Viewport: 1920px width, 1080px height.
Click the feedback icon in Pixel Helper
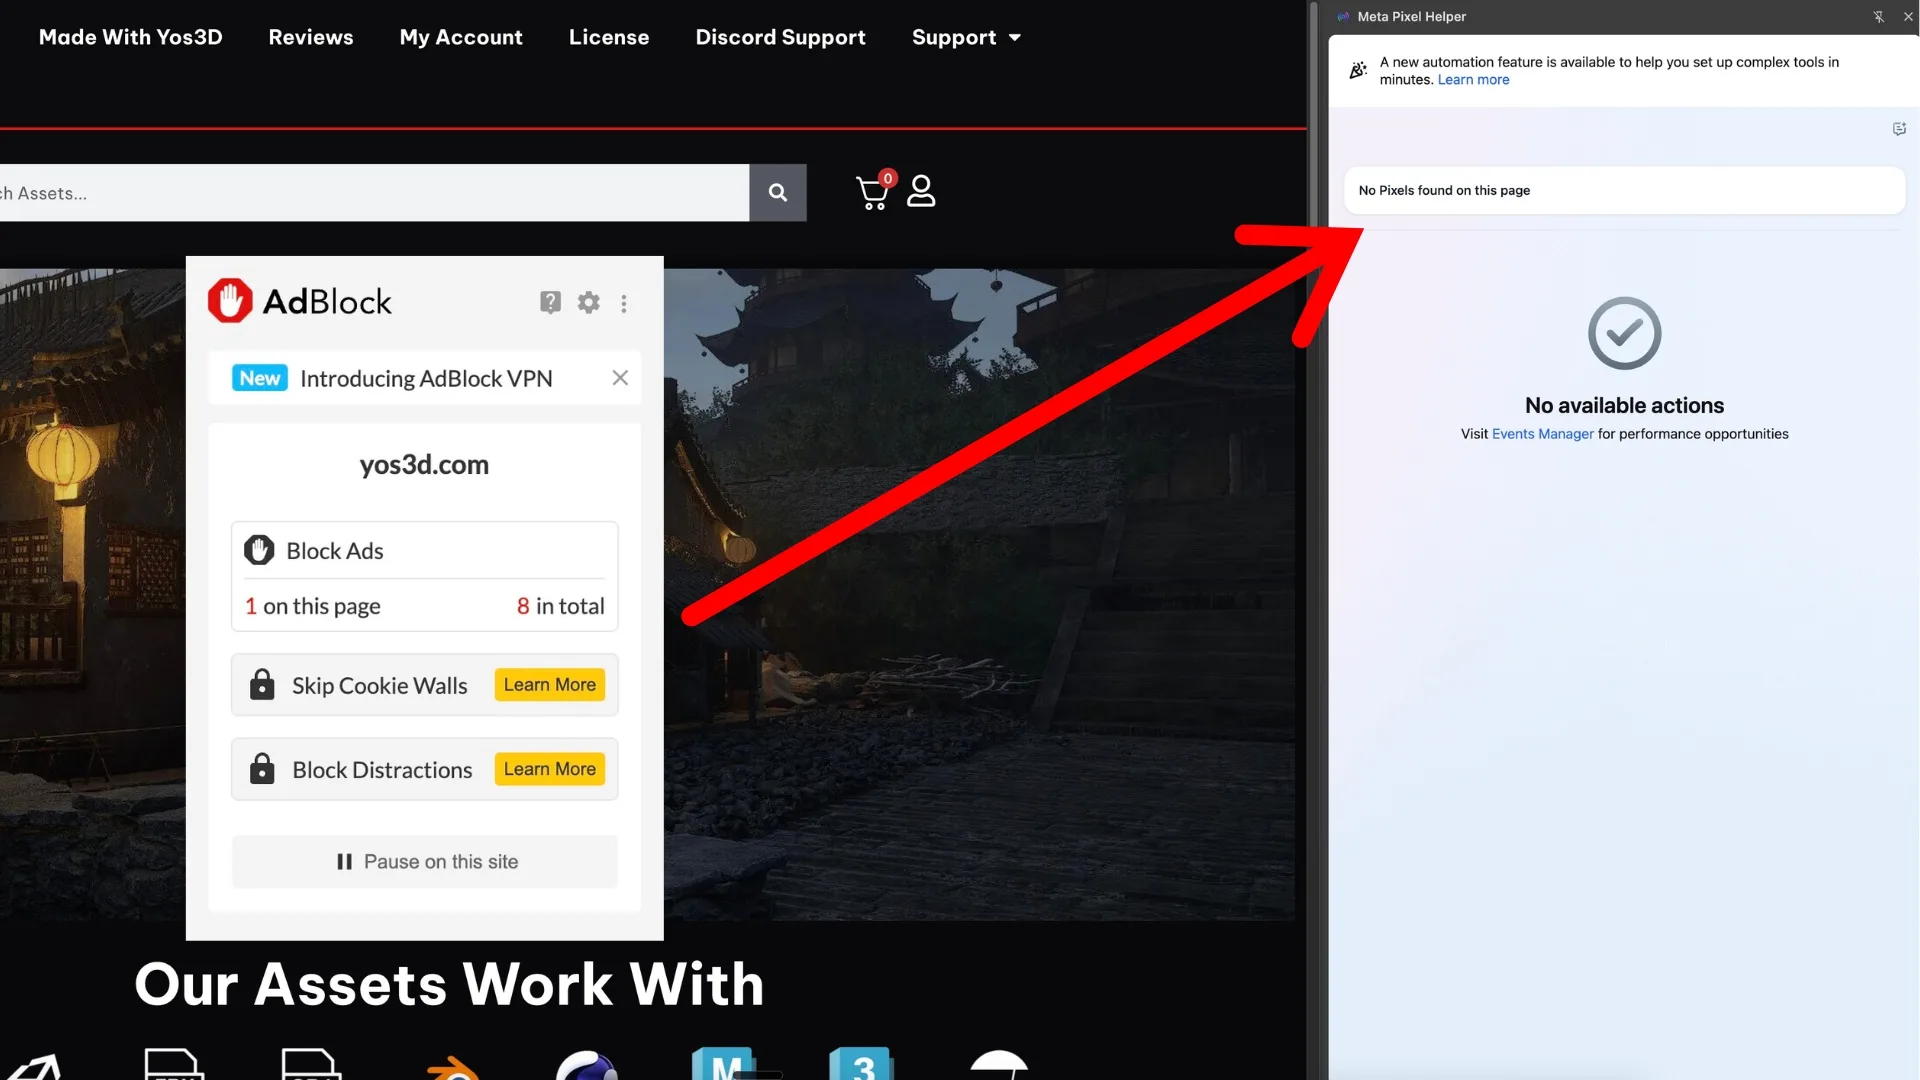click(1899, 129)
